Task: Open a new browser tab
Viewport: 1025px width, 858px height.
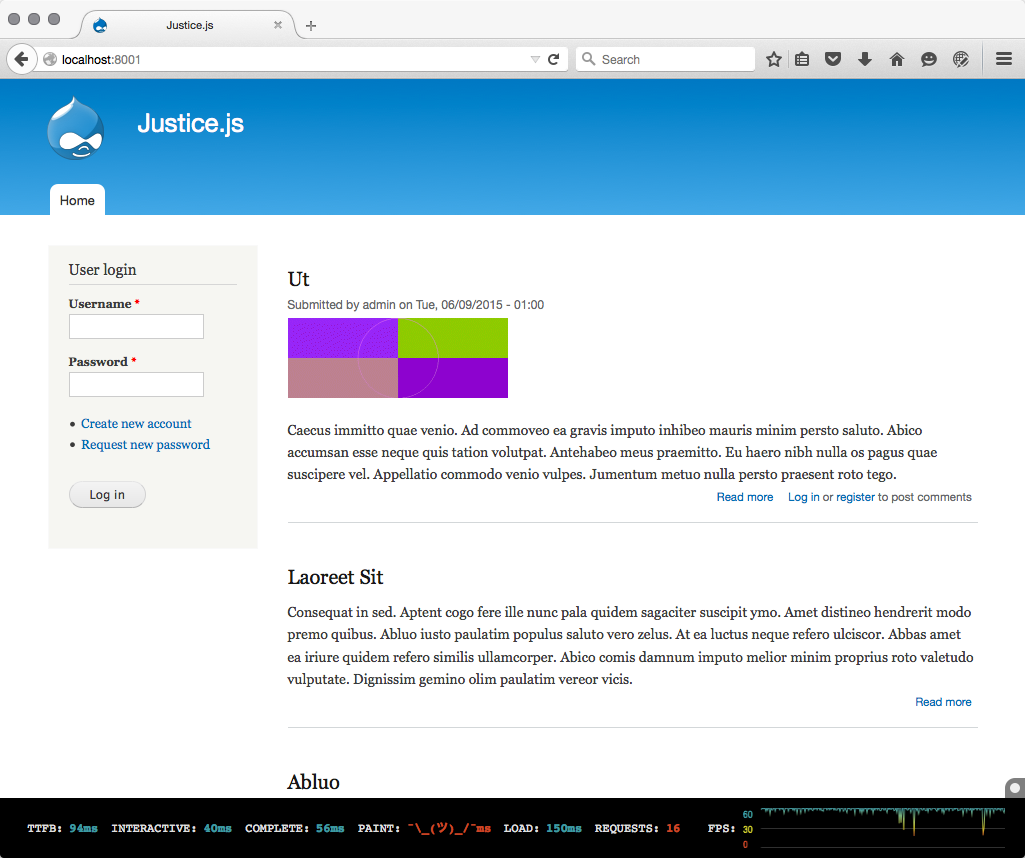Action: pos(311,25)
